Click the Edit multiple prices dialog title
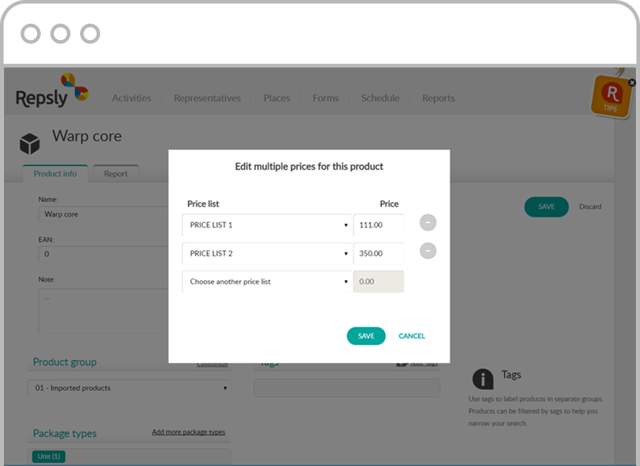The image size is (640, 466). click(309, 166)
